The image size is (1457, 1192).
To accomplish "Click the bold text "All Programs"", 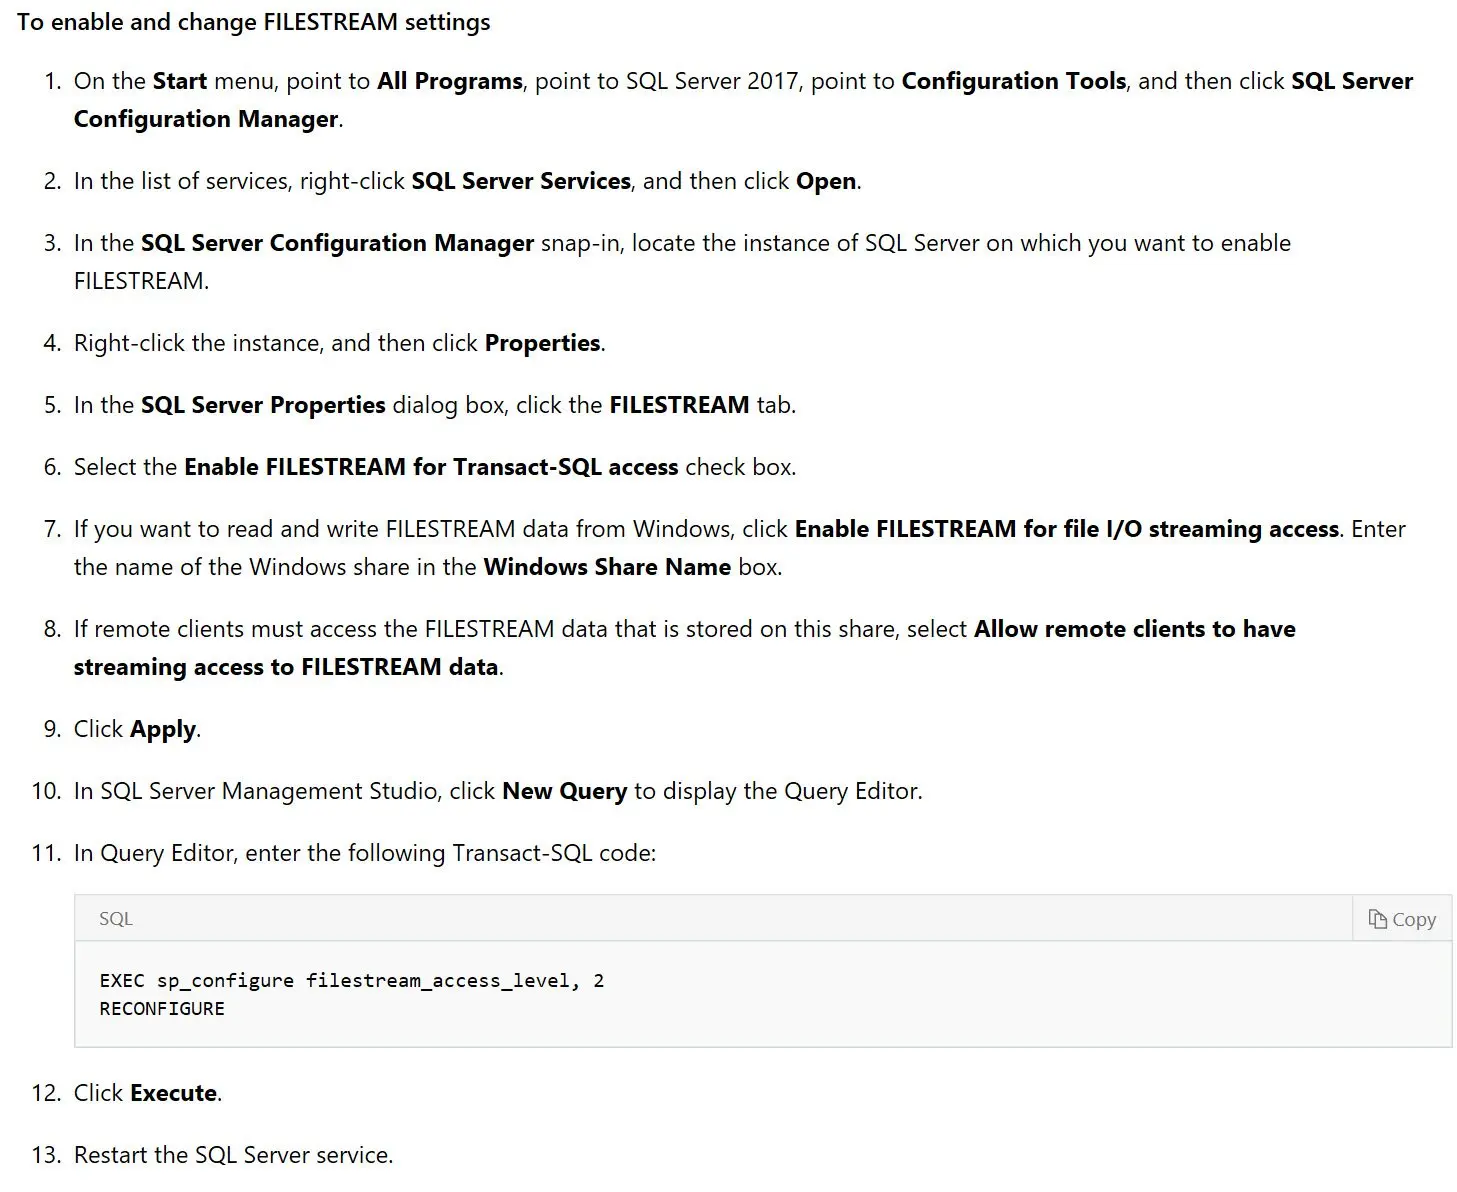I will pos(450,81).
